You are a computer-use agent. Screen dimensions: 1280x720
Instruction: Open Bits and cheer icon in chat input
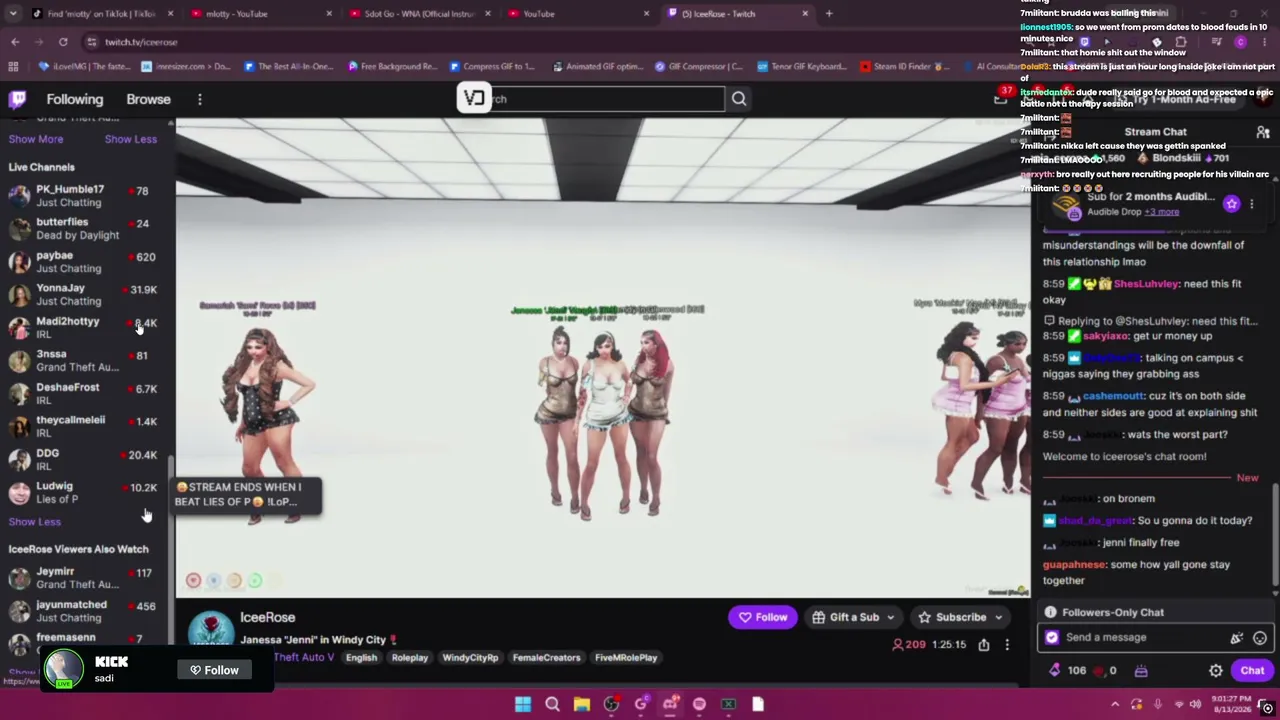(1237, 637)
